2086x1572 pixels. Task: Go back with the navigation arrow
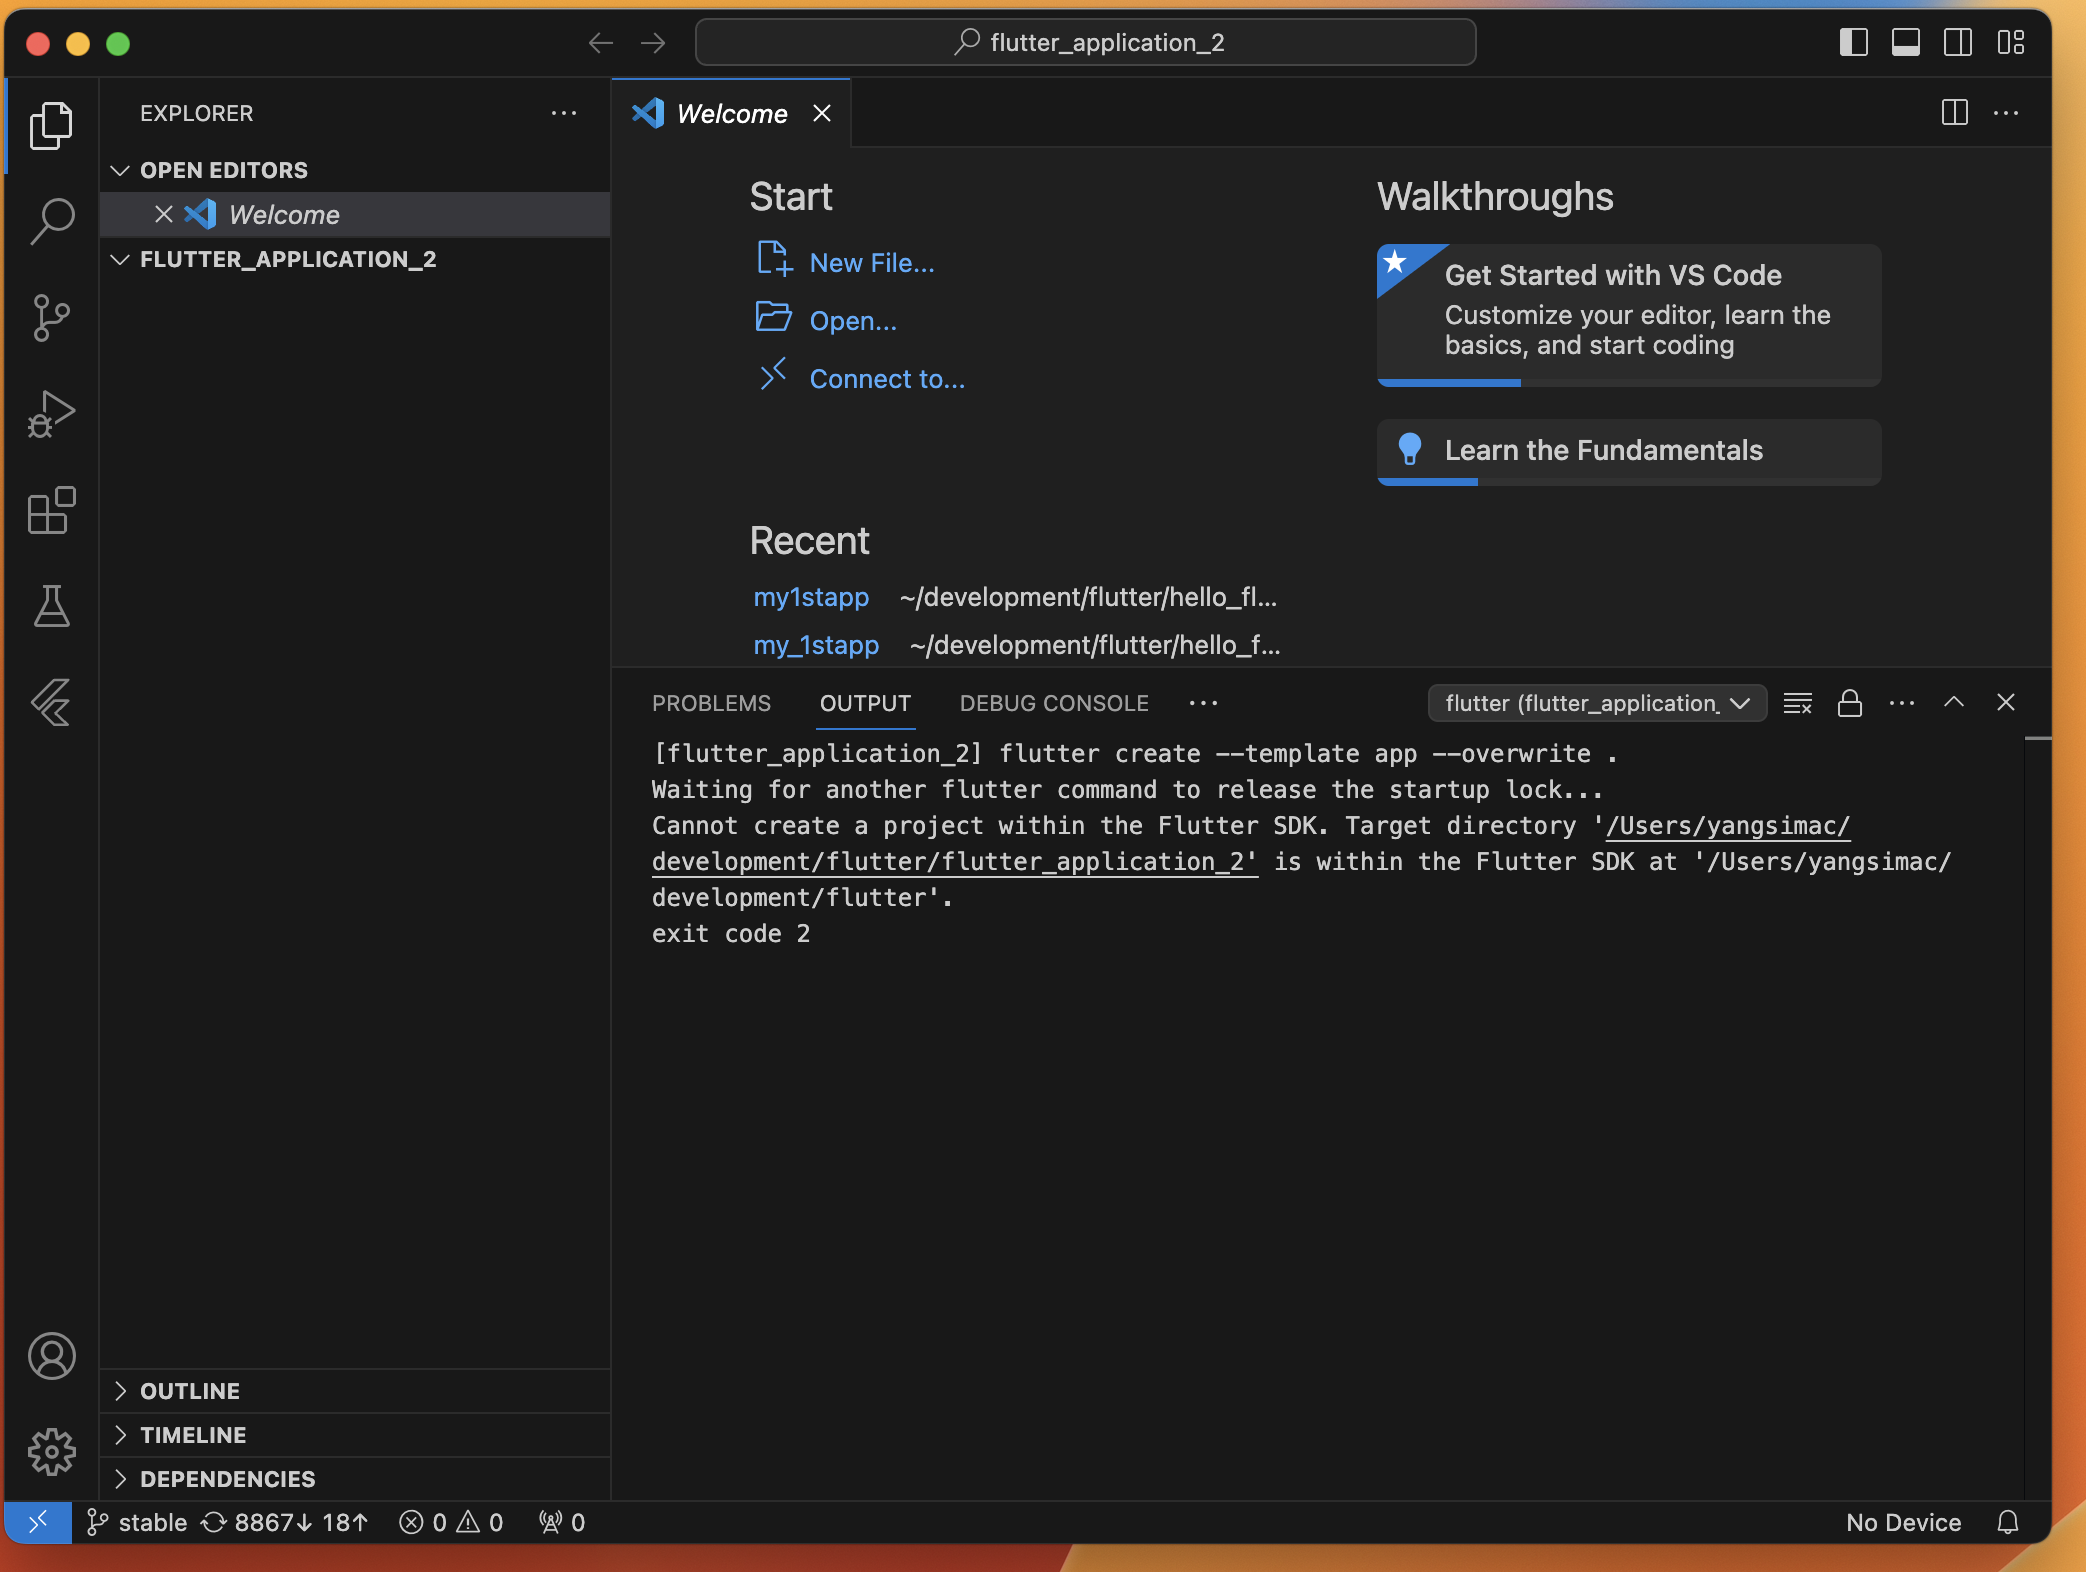[600, 43]
